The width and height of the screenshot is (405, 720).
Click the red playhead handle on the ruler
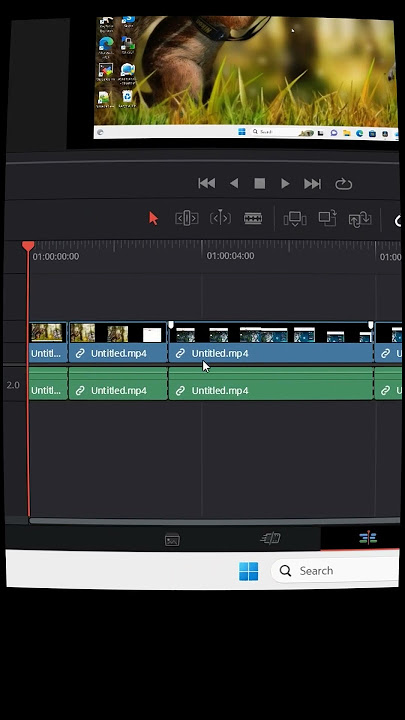28,246
